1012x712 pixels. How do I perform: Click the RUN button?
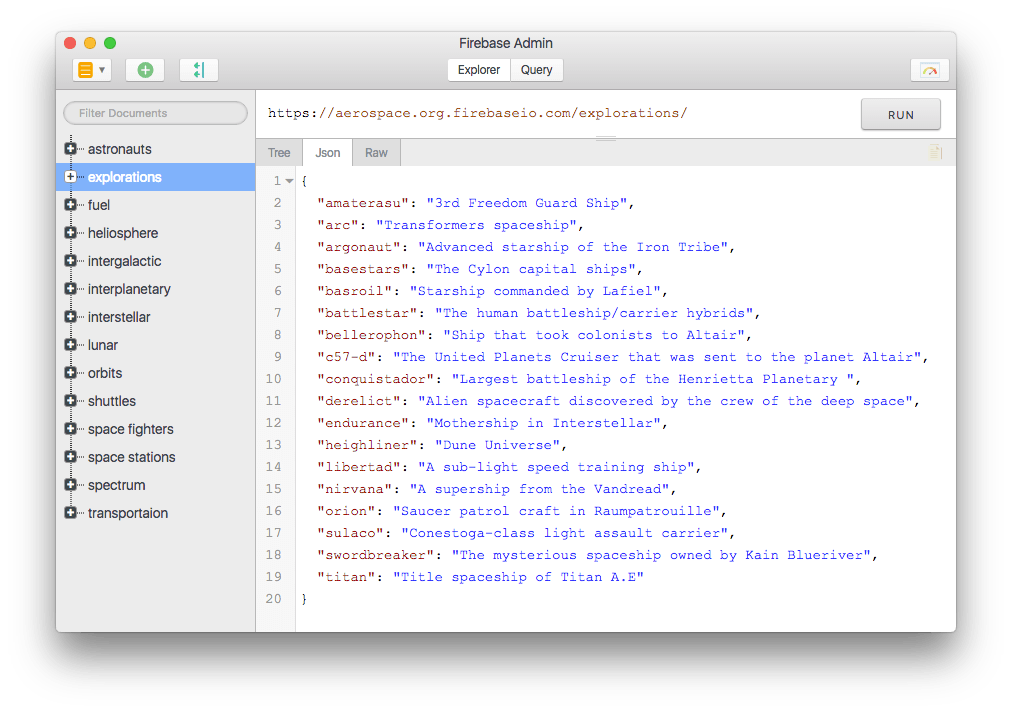(899, 114)
